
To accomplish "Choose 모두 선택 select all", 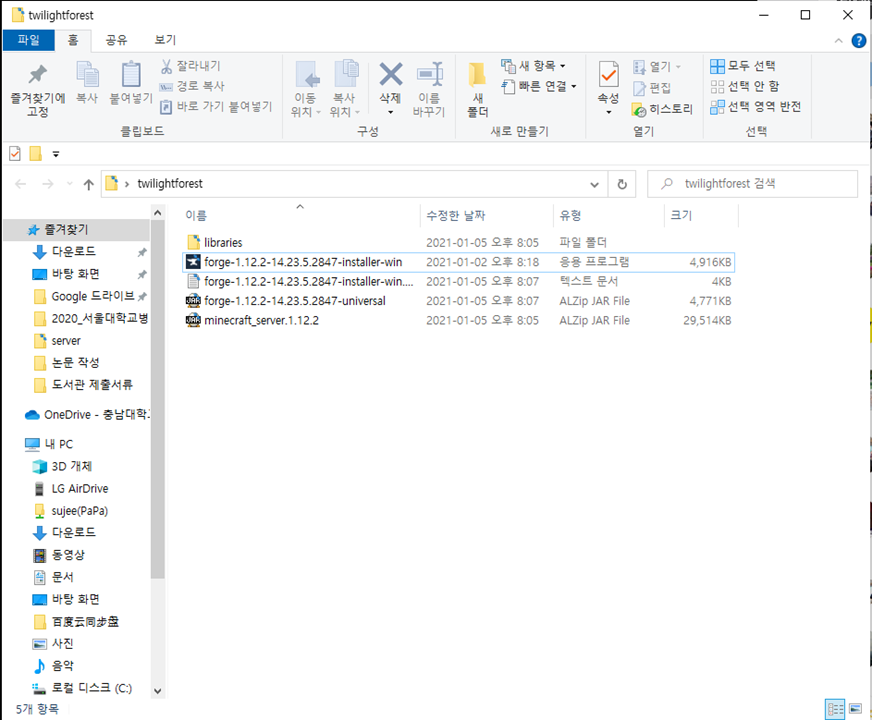I will 743,66.
